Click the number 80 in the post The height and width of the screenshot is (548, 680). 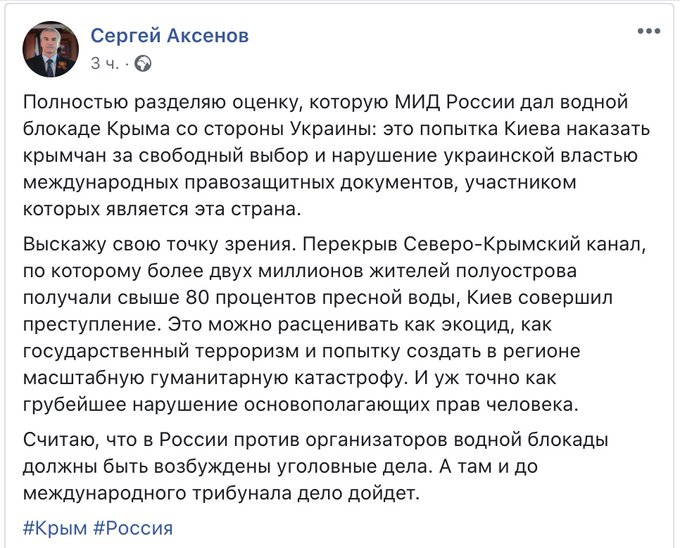pyautogui.click(x=196, y=298)
